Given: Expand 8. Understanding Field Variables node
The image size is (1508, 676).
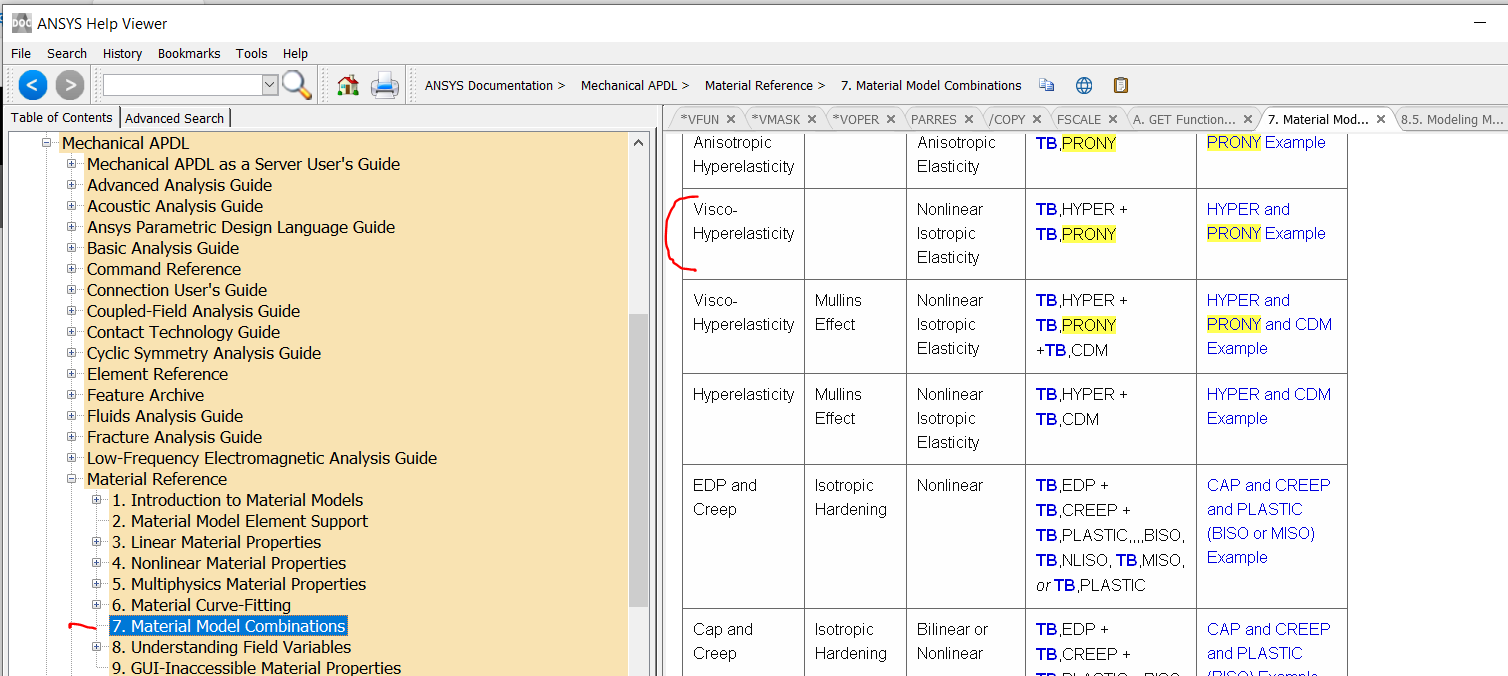Looking at the screenshot, I should tap(96, 647).
